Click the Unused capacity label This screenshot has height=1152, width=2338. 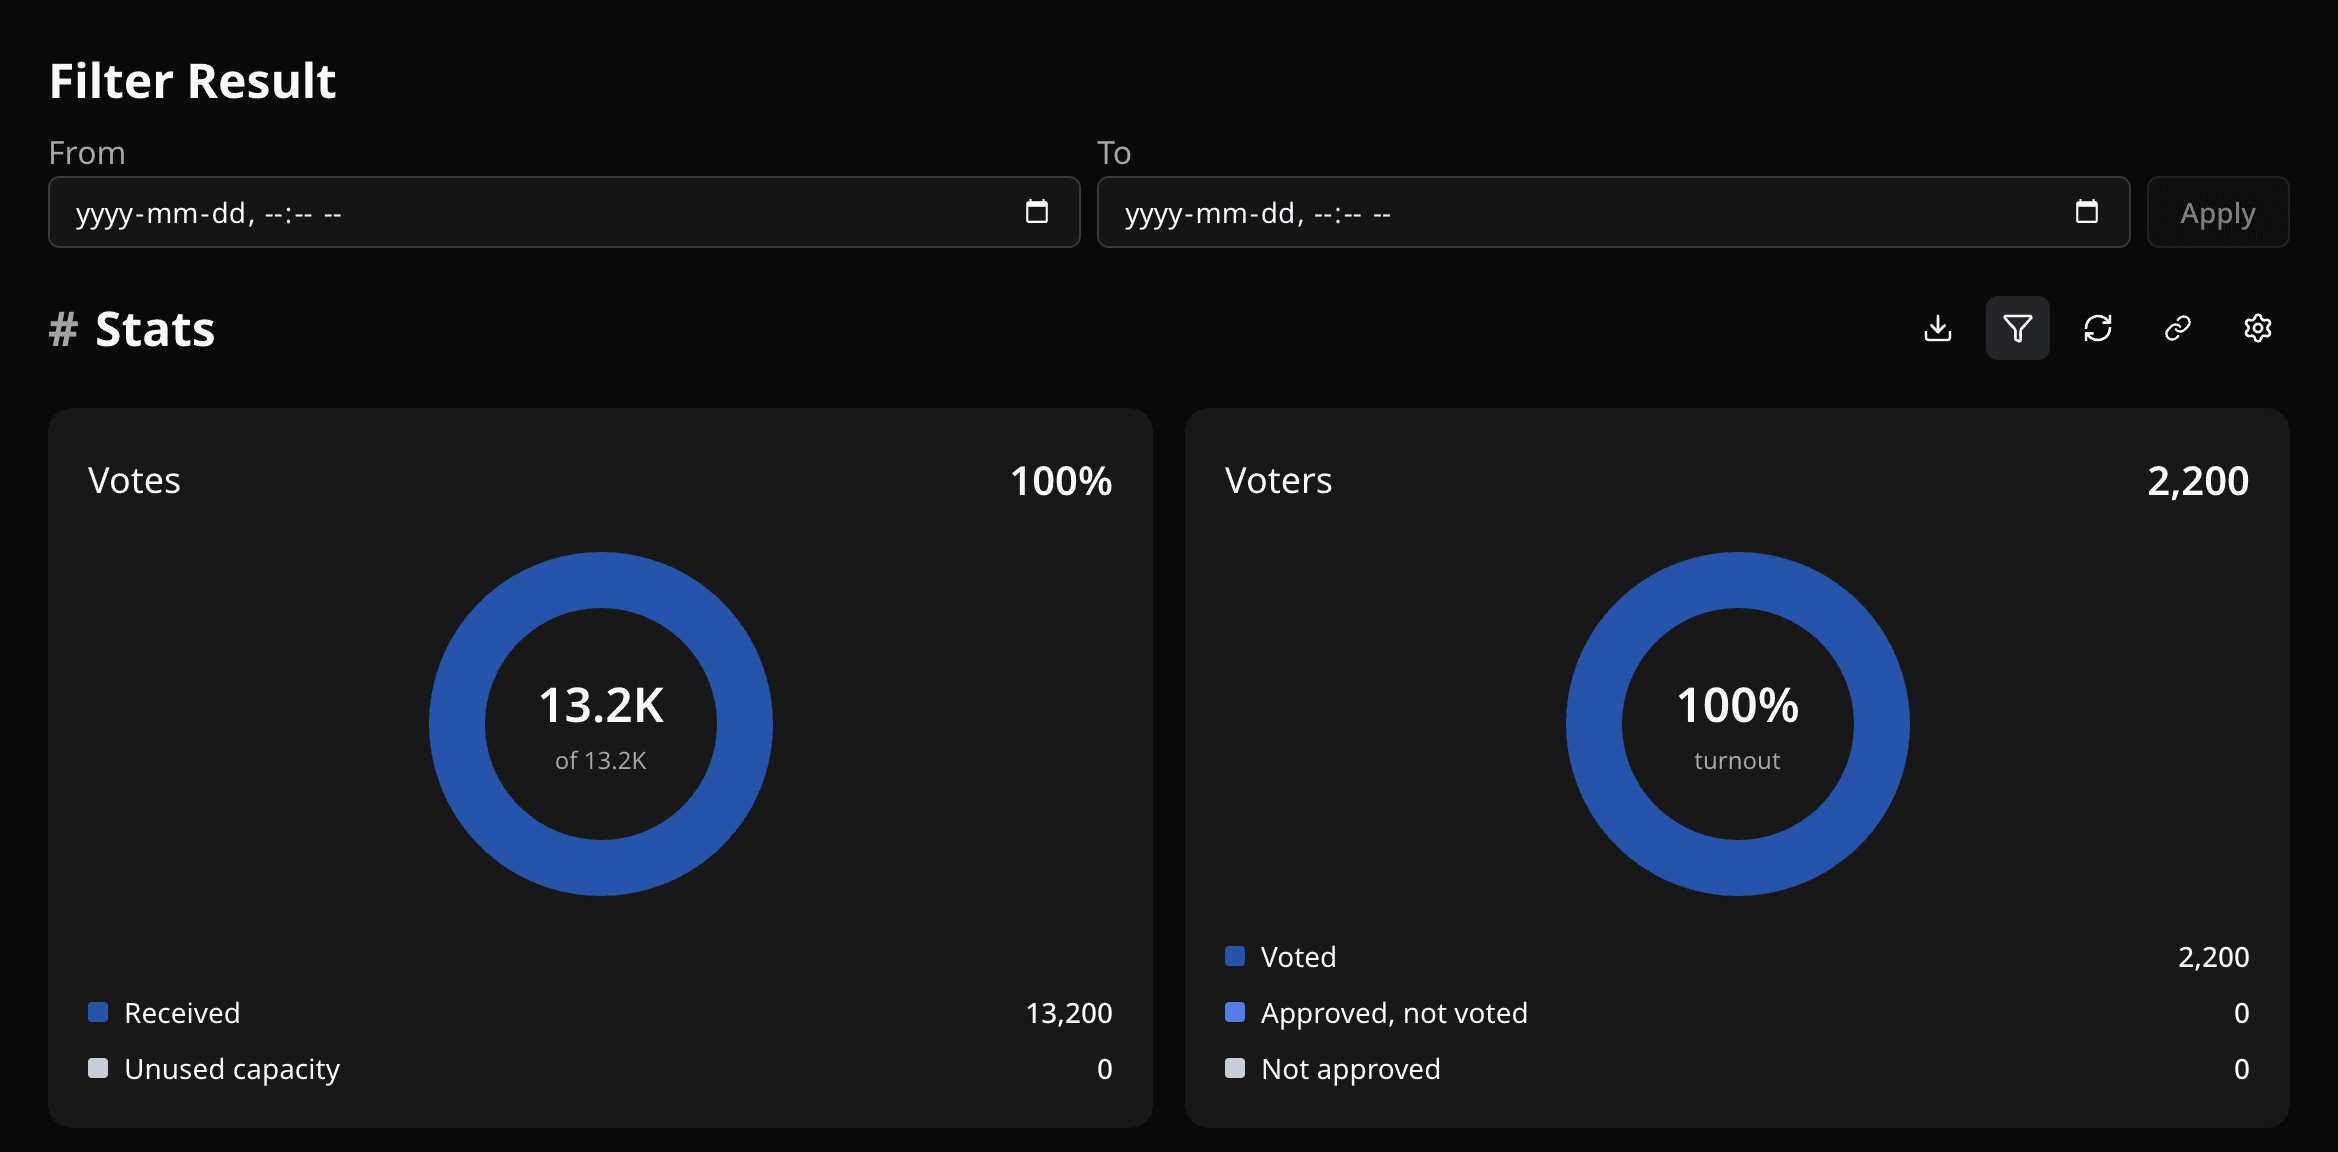point(232,1069)
